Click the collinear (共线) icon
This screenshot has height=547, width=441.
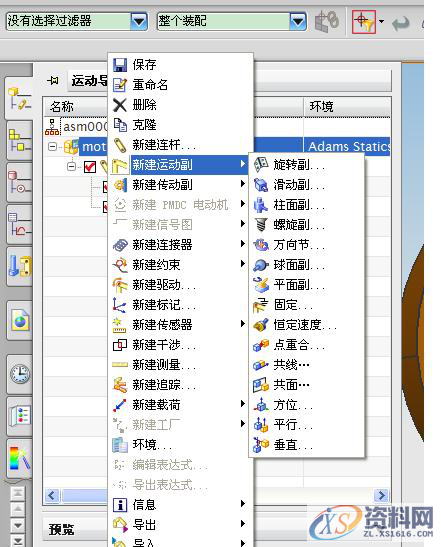pos(261,365)
